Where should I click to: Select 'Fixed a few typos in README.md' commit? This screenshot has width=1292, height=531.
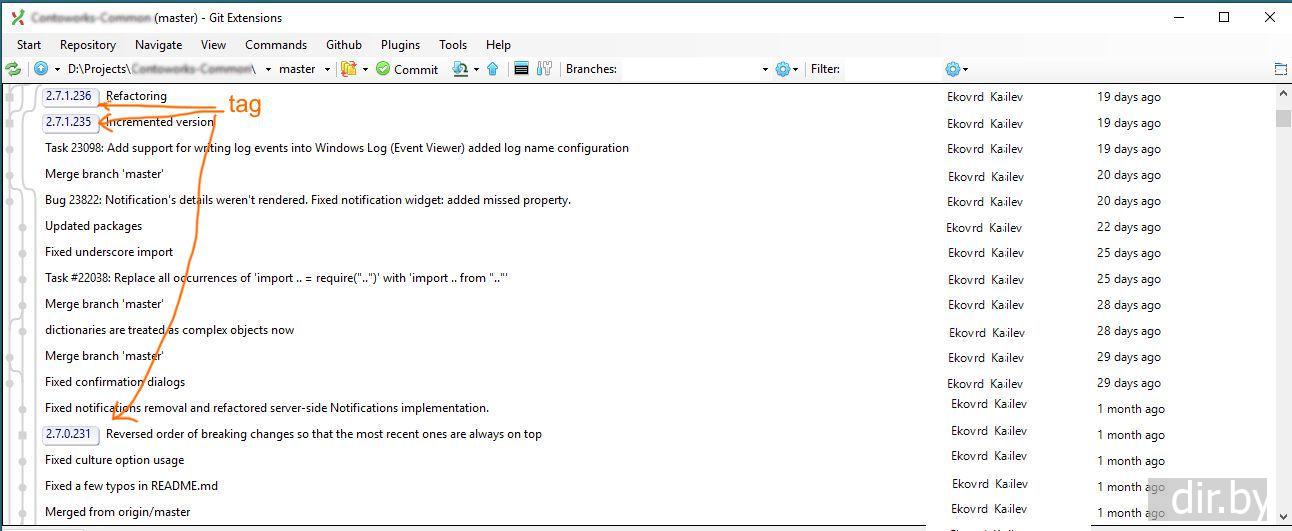(131, 486)
